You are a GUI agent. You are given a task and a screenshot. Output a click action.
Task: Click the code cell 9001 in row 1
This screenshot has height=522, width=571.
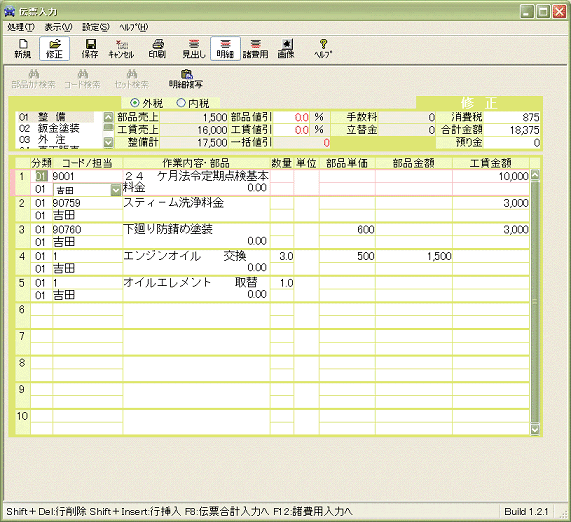click(x=87, y=176)
